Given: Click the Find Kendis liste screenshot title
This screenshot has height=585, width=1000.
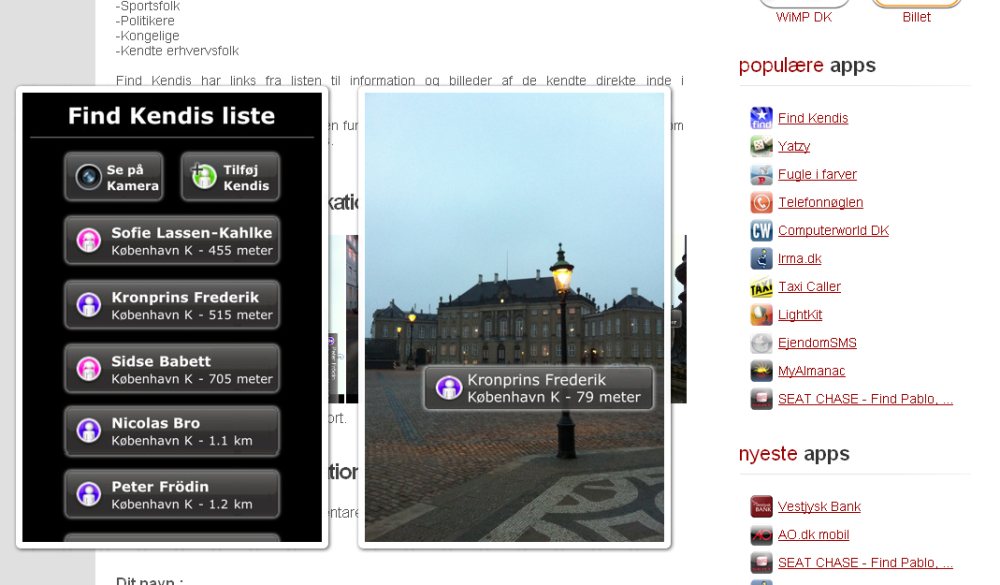Looking at the screenshot, I should [172, 115].
